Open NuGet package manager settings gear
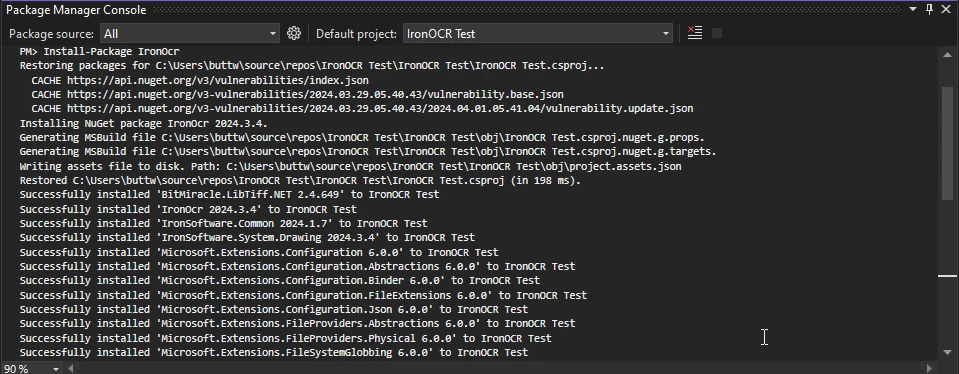 [294, 33]
